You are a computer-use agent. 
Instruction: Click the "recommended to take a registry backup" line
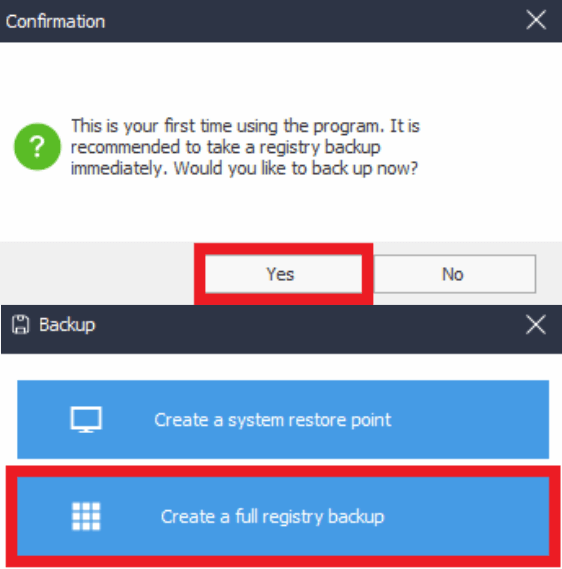coord(225,147)
